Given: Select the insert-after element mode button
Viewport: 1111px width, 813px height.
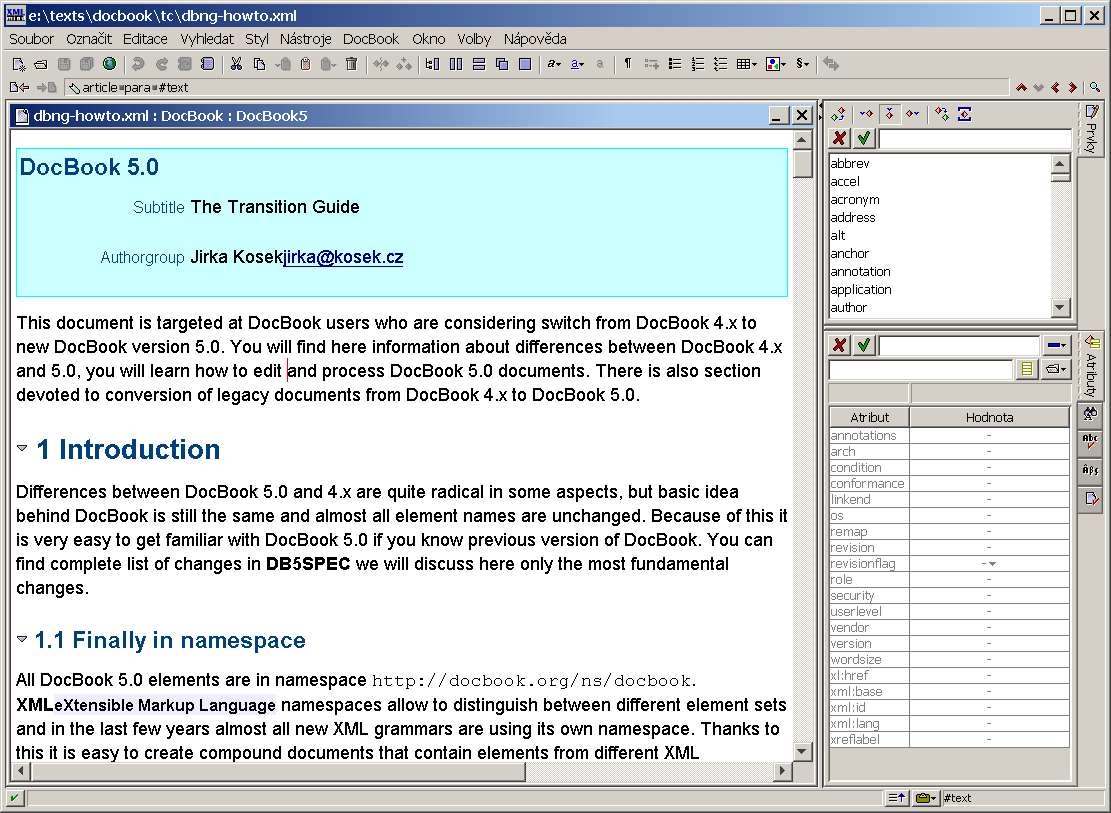Looking at the screenshot, I should (x=911, y=113).
